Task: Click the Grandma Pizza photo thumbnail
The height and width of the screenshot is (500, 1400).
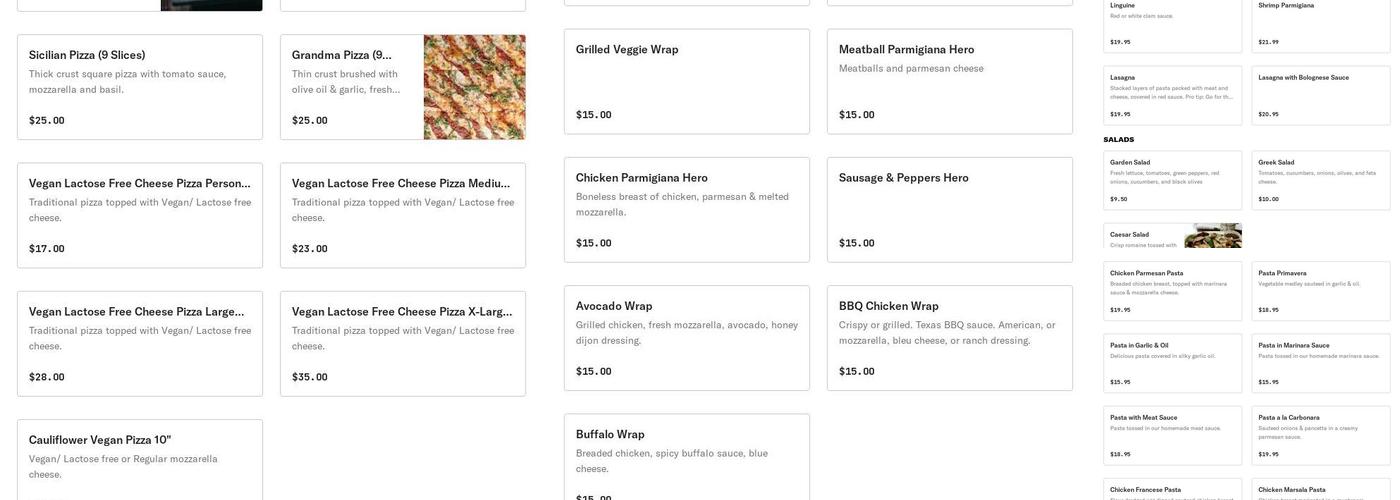Action: coord(474,87)
